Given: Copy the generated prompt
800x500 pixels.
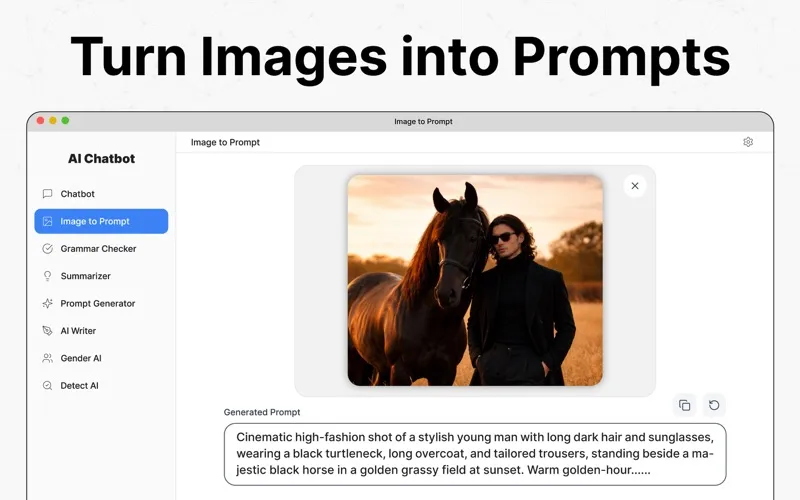Looking at the screenshot, I should click(x=685, y=406).
